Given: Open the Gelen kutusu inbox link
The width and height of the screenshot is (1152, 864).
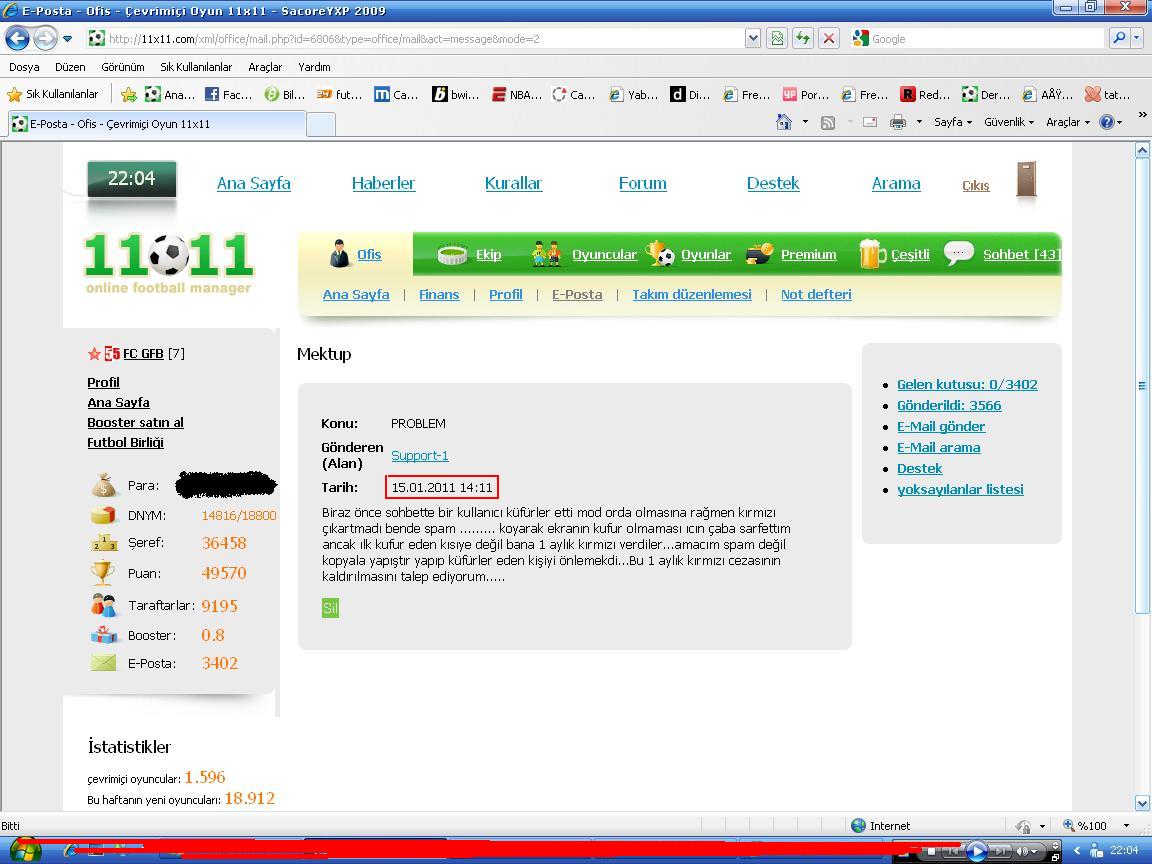Looking at the screenshot, I should tap(966, 384).
